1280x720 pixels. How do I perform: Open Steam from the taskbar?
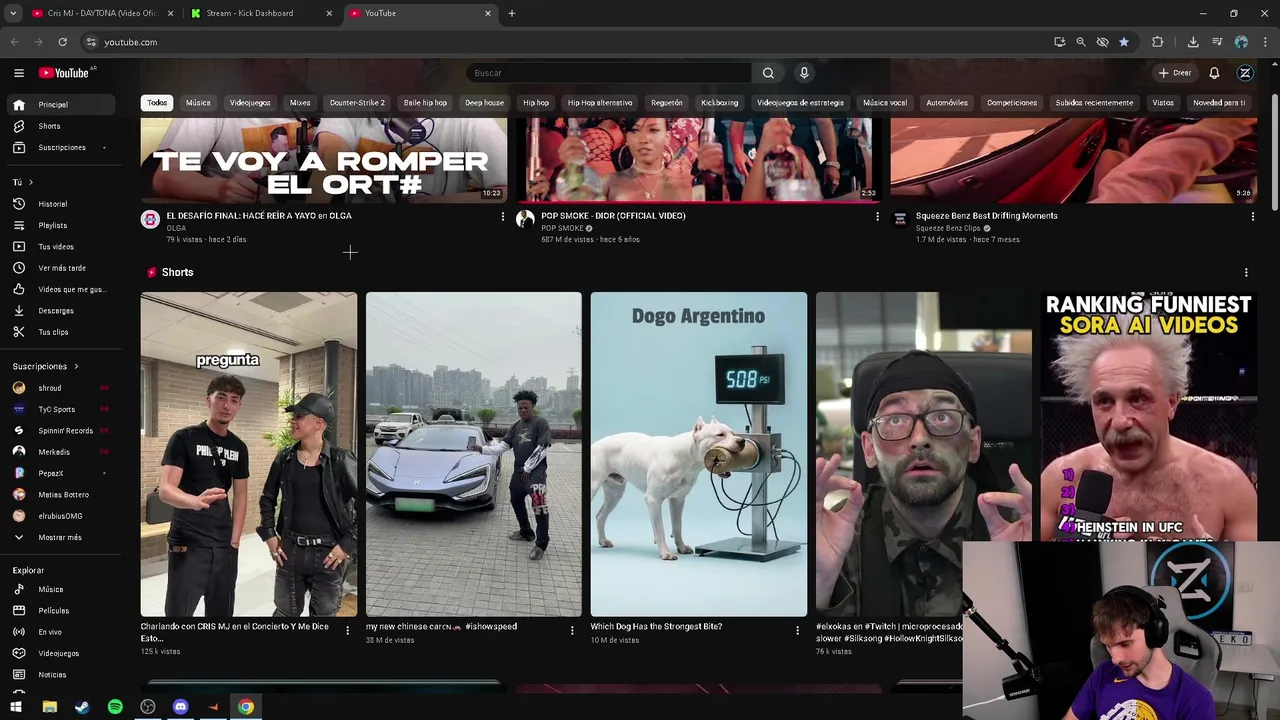pos(82,707)
